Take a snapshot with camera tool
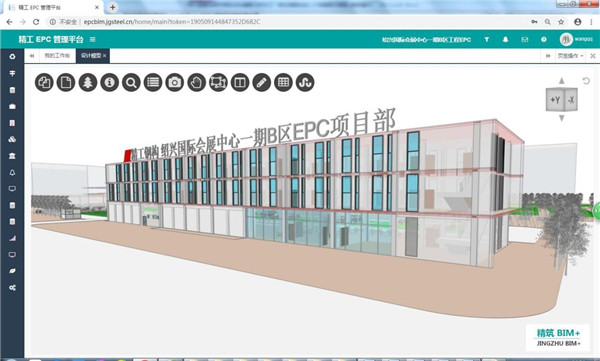600x361 pixels. [175, 82]
